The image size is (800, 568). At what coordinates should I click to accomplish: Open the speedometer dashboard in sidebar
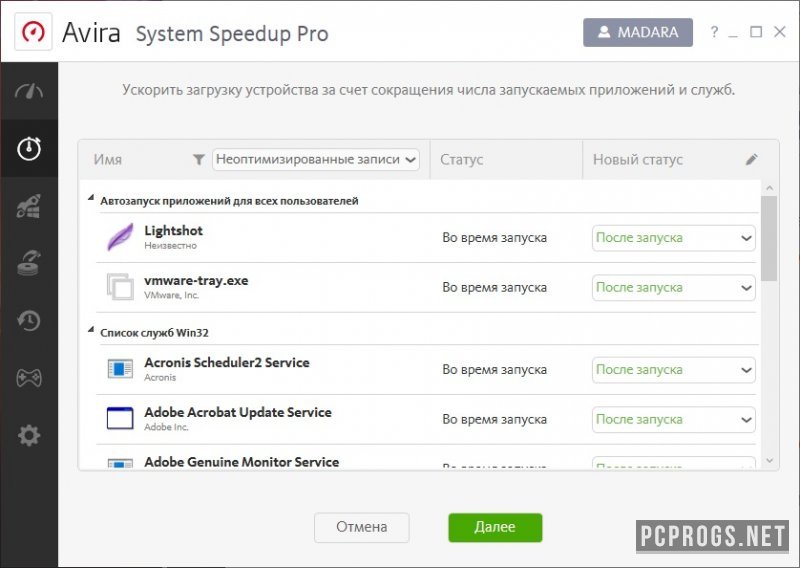pyautogui.click(x=29, y=91)
